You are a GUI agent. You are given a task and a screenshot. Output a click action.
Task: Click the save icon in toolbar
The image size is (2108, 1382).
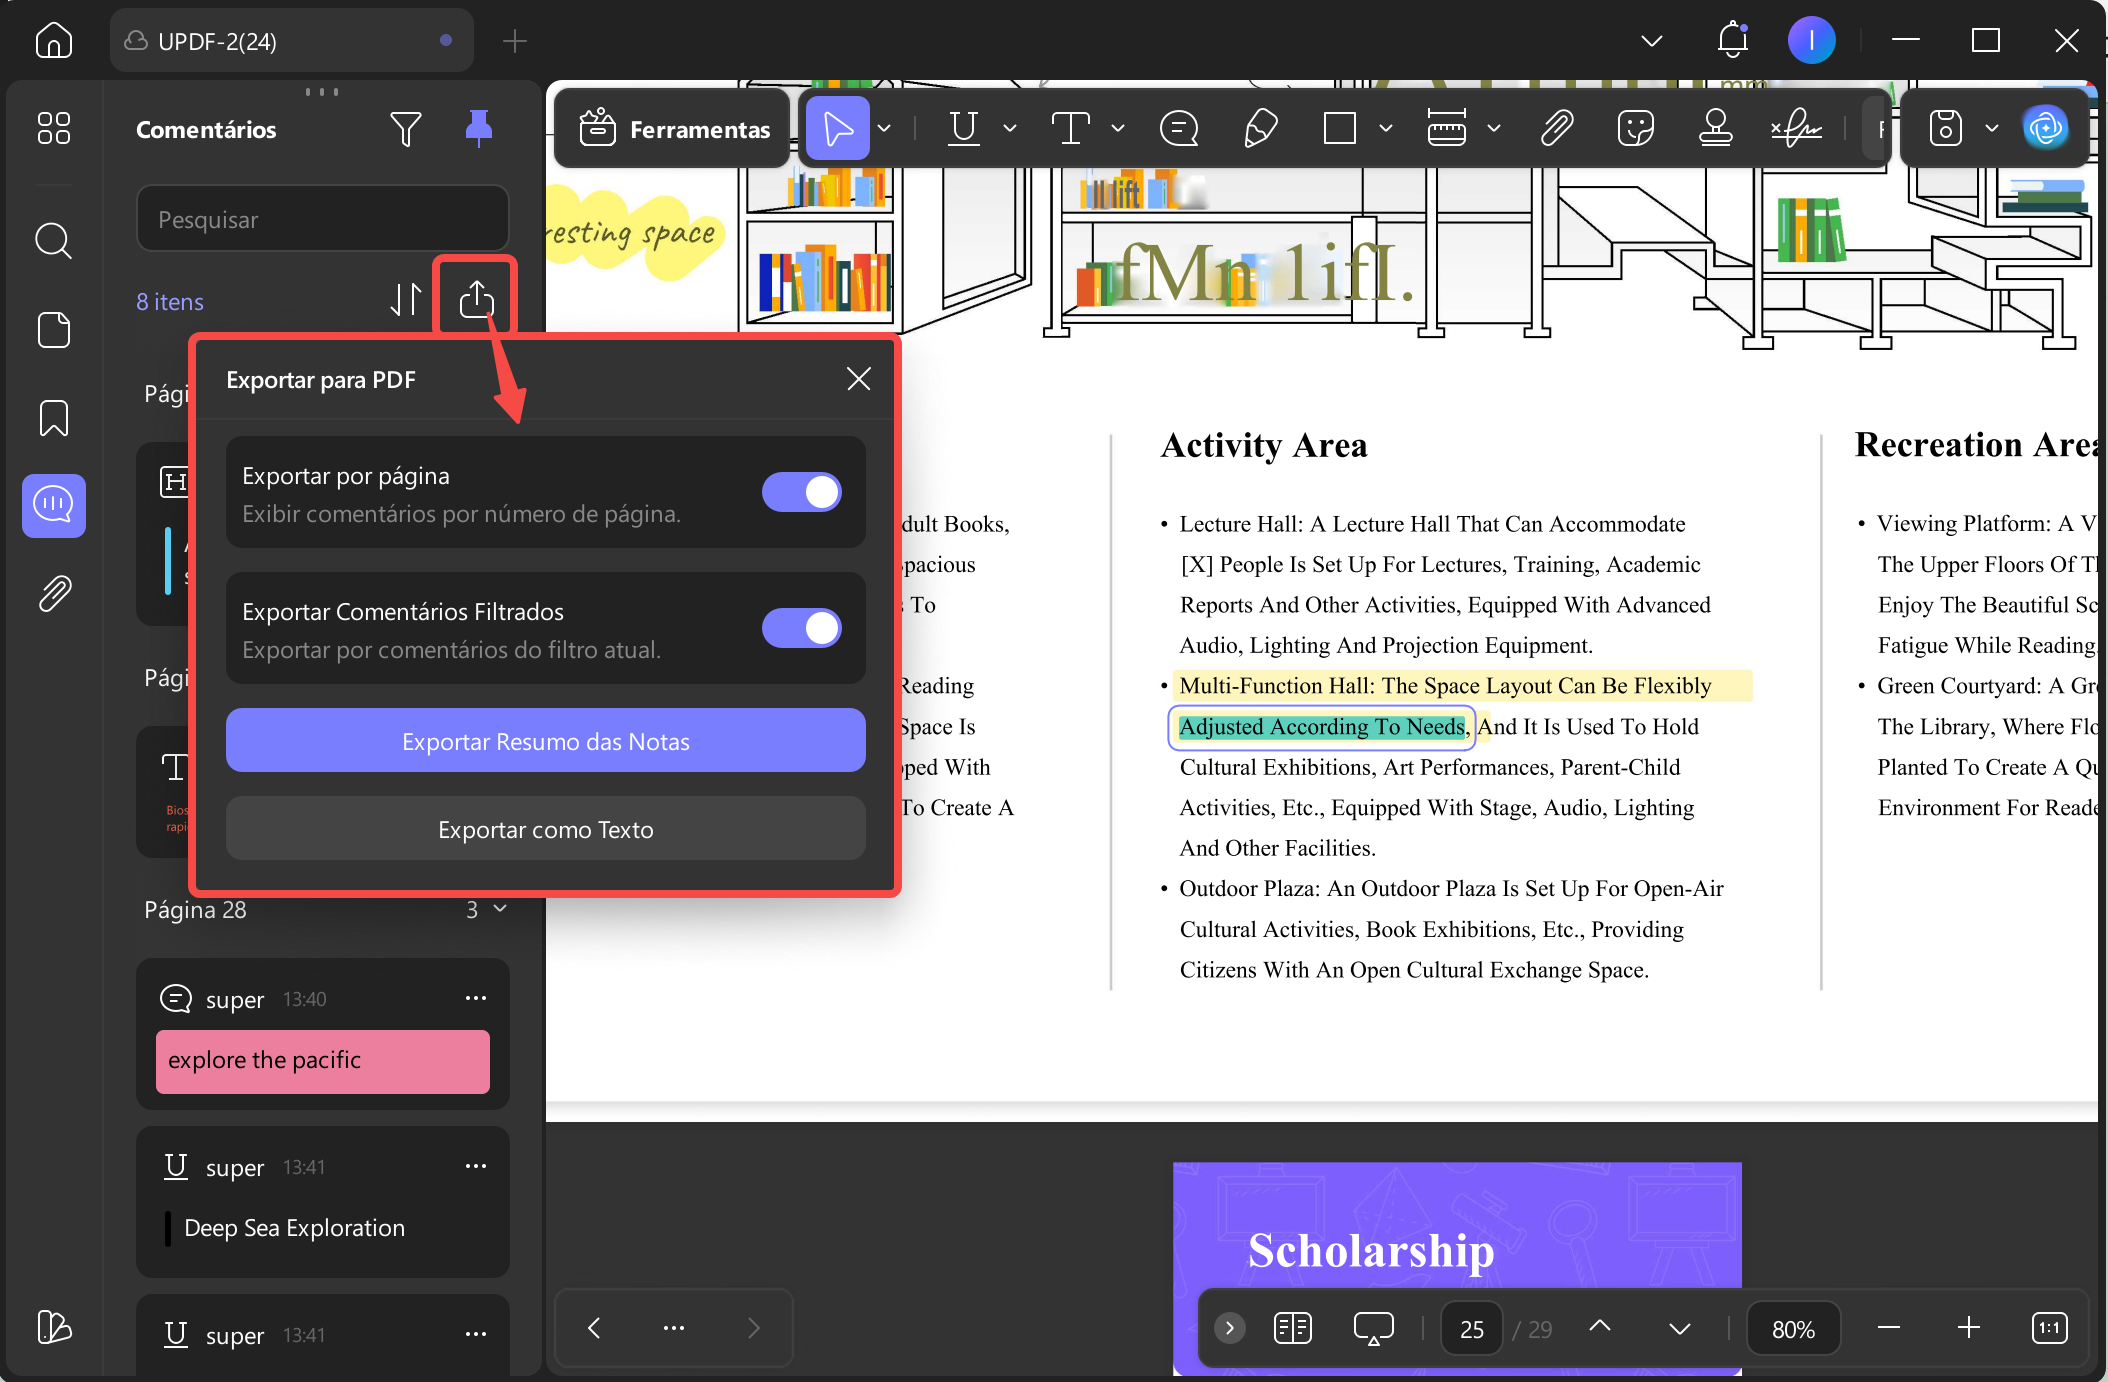coord(1945,128)
